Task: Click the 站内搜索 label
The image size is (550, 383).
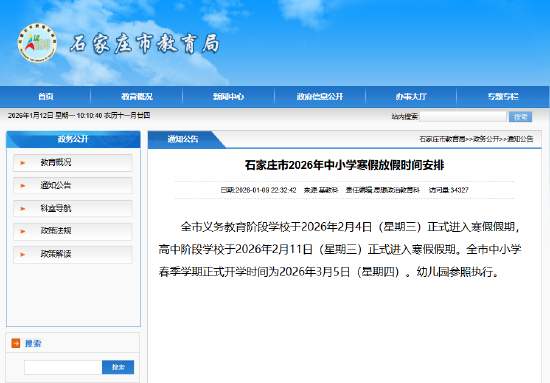Action: tap(405, 117)
